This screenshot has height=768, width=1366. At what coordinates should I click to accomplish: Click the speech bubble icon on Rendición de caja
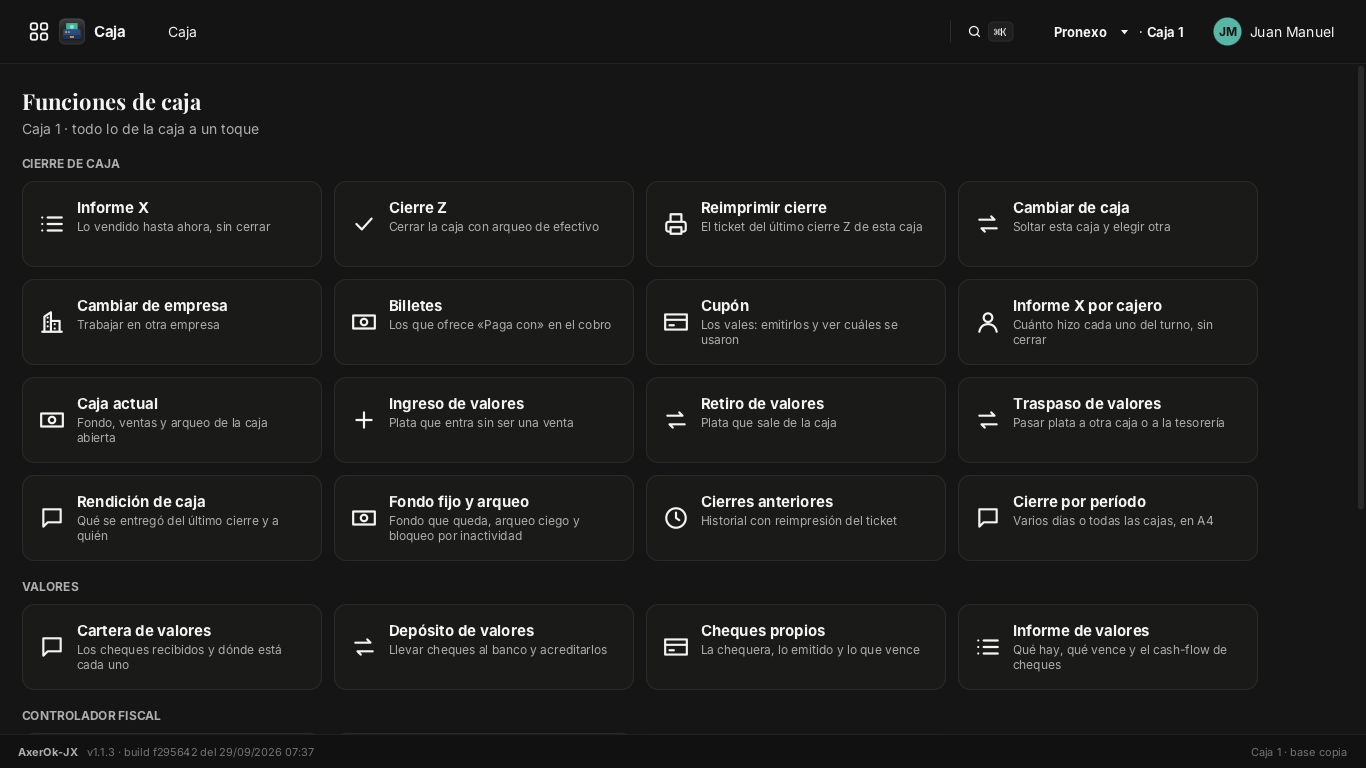[x=52, y=518]
